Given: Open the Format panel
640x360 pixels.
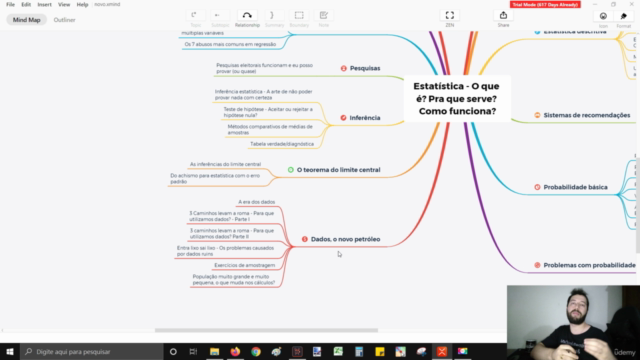Looking at the screenshot, I should (624, 16).
